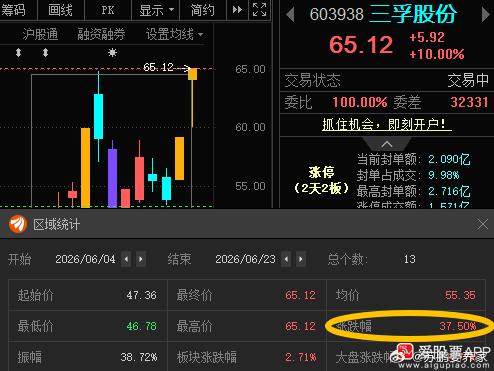Click the first up-down arrow marker
The image size is (494, 371).
[18, 53]
